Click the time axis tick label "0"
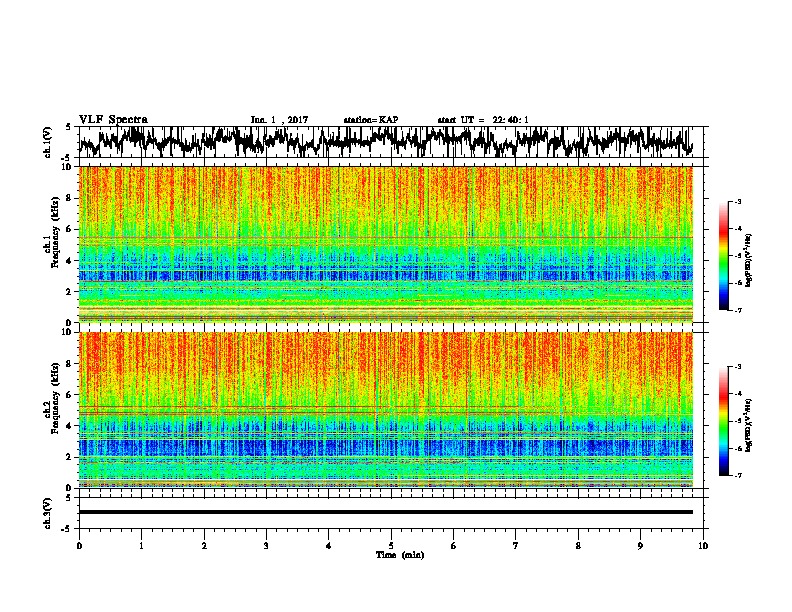The width and height of the screenshot is (792, 612). pyautogui.click(x=79, y=546)
